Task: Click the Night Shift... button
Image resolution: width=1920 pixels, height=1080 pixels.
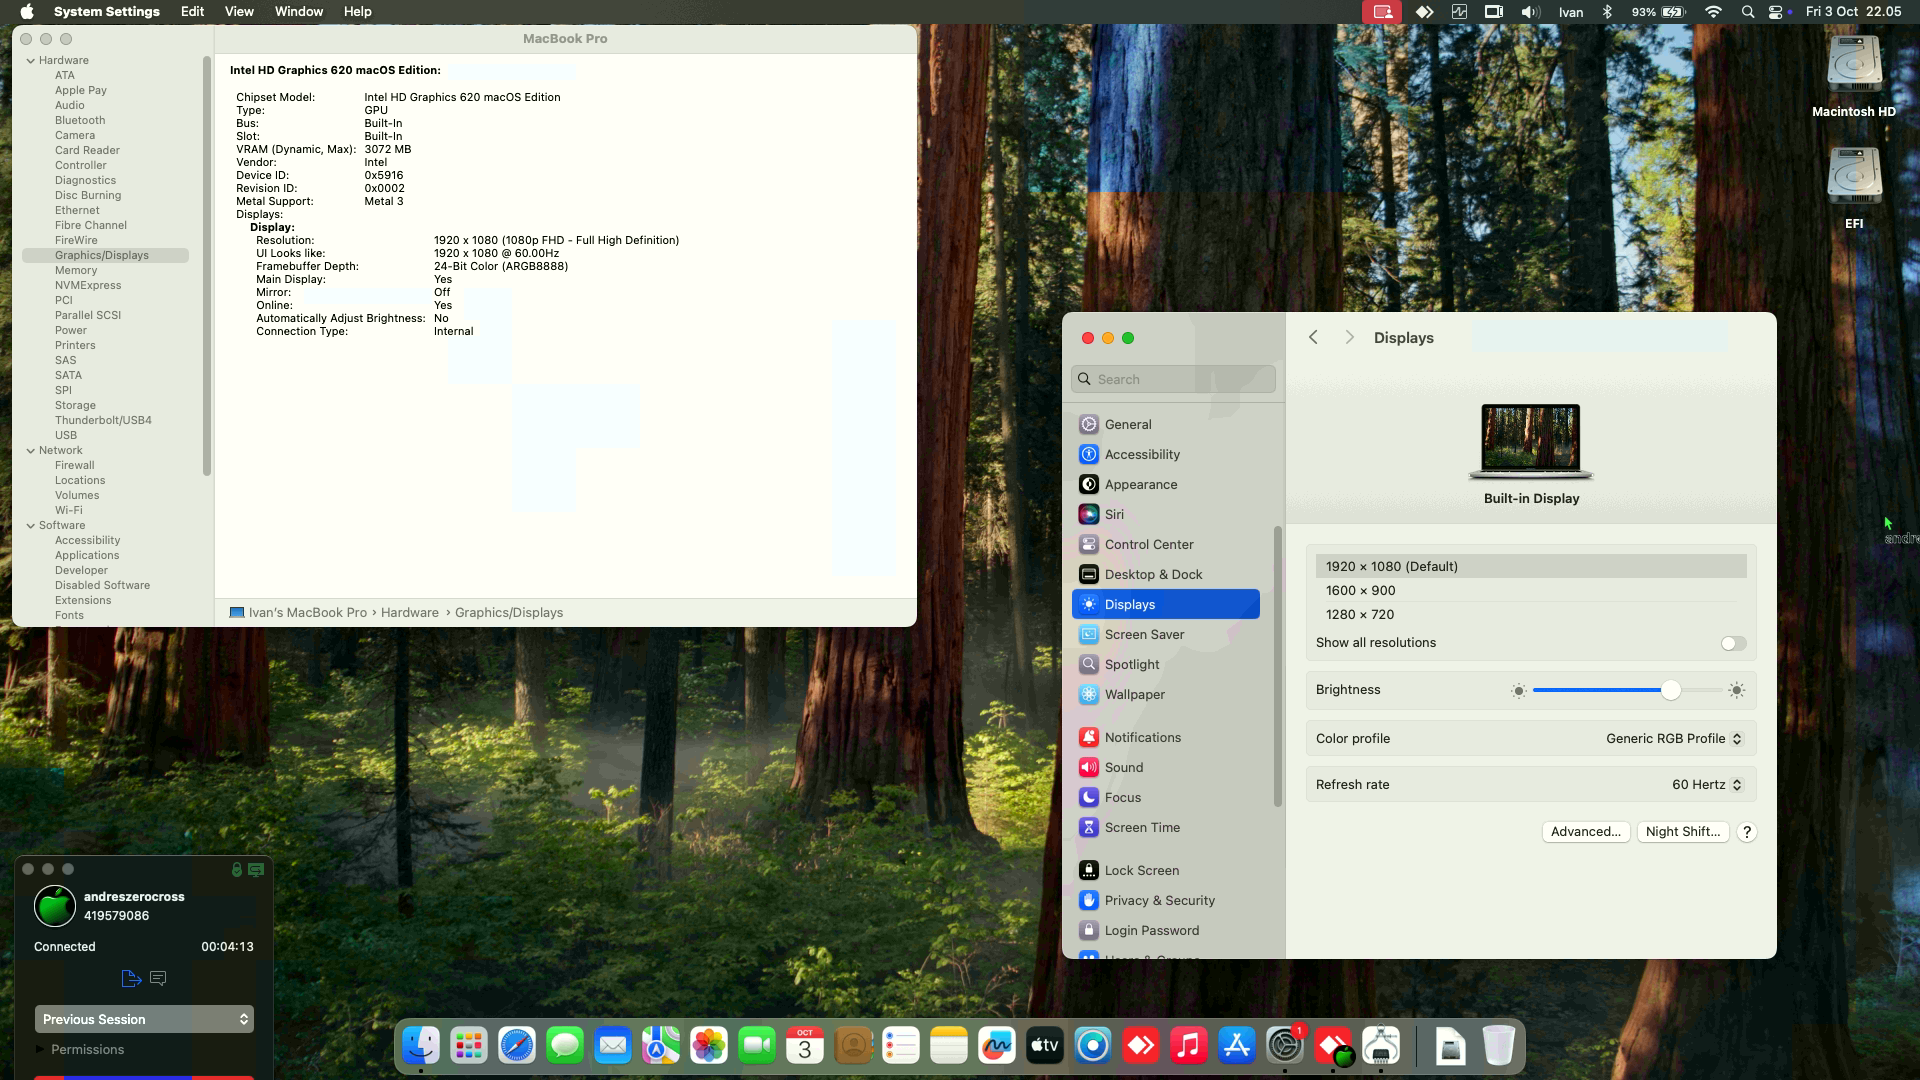Action: click(x=1683, y=832)
